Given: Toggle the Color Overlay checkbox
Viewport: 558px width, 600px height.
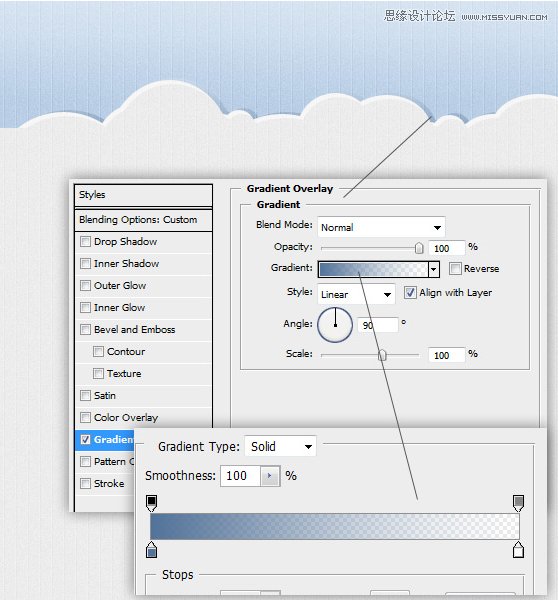Looking at the screenshot, I should [85, 417].
